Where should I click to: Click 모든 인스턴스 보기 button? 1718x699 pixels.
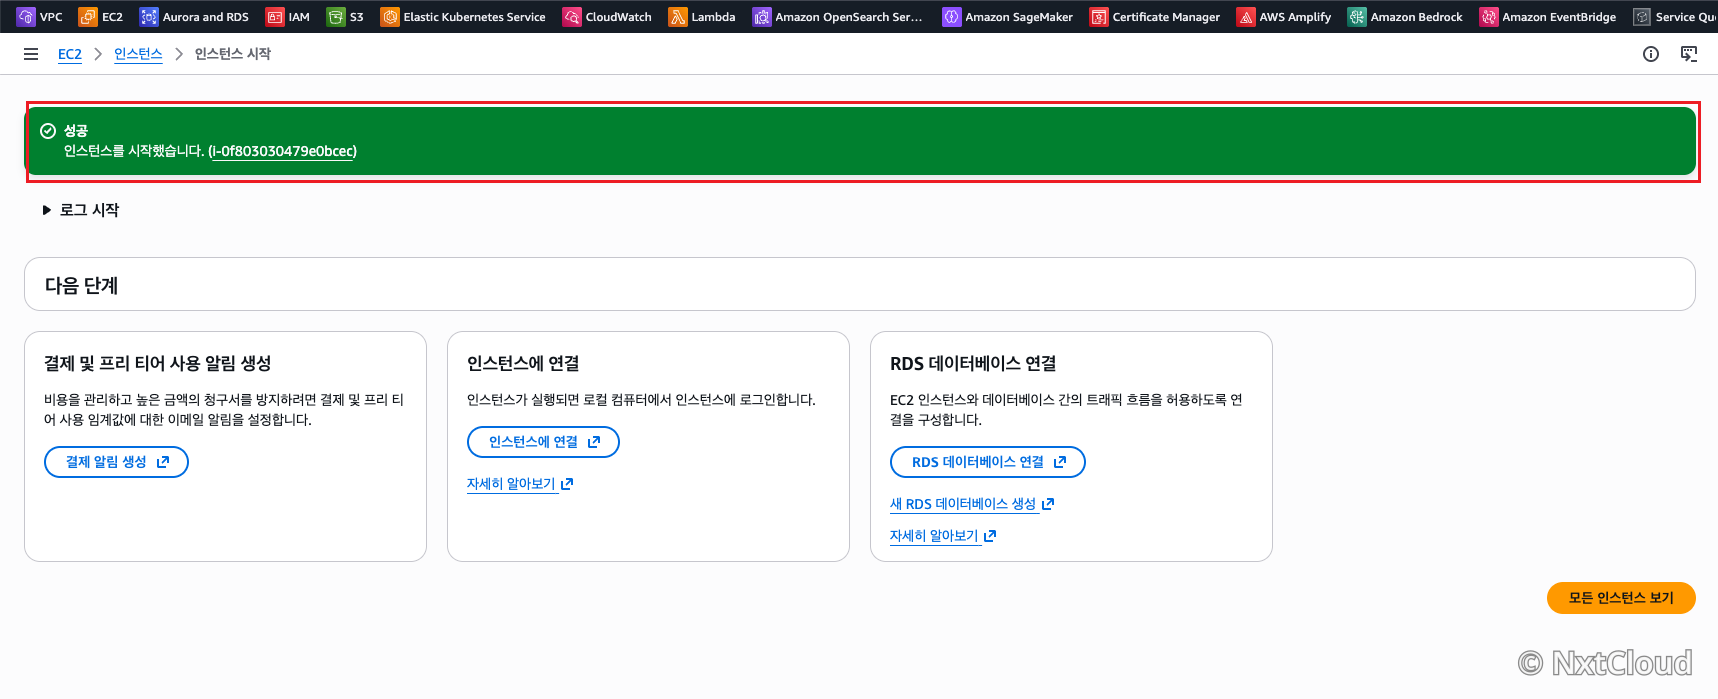[x=1621, y=598]
